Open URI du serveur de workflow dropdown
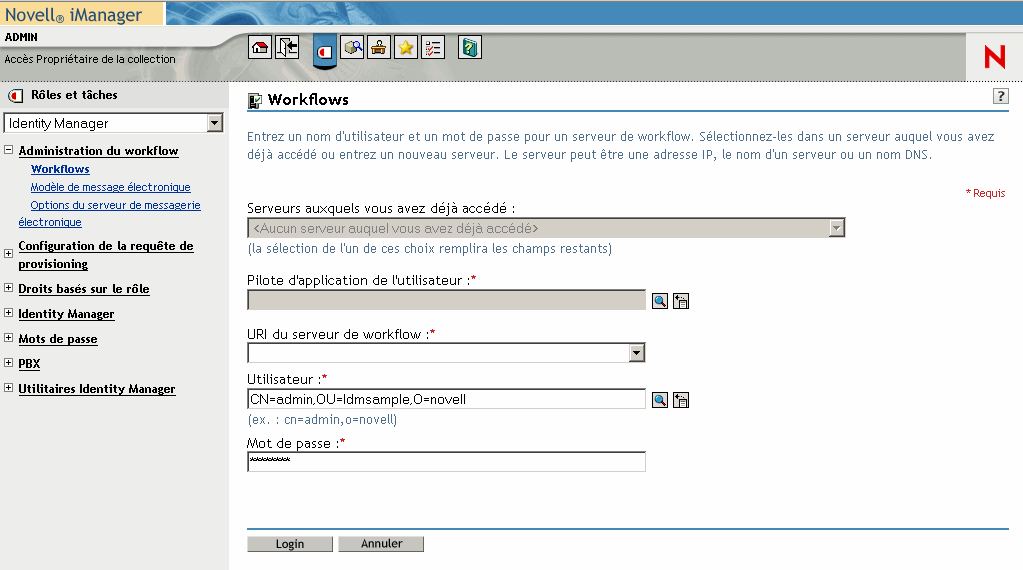This screenshot has height=570, width=1023. pos(637,353)
